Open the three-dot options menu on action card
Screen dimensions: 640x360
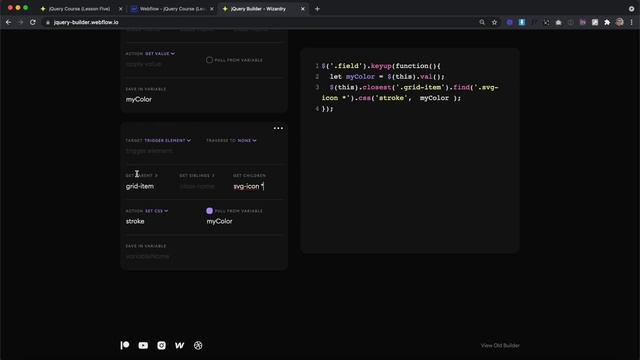tap(278, 128)
